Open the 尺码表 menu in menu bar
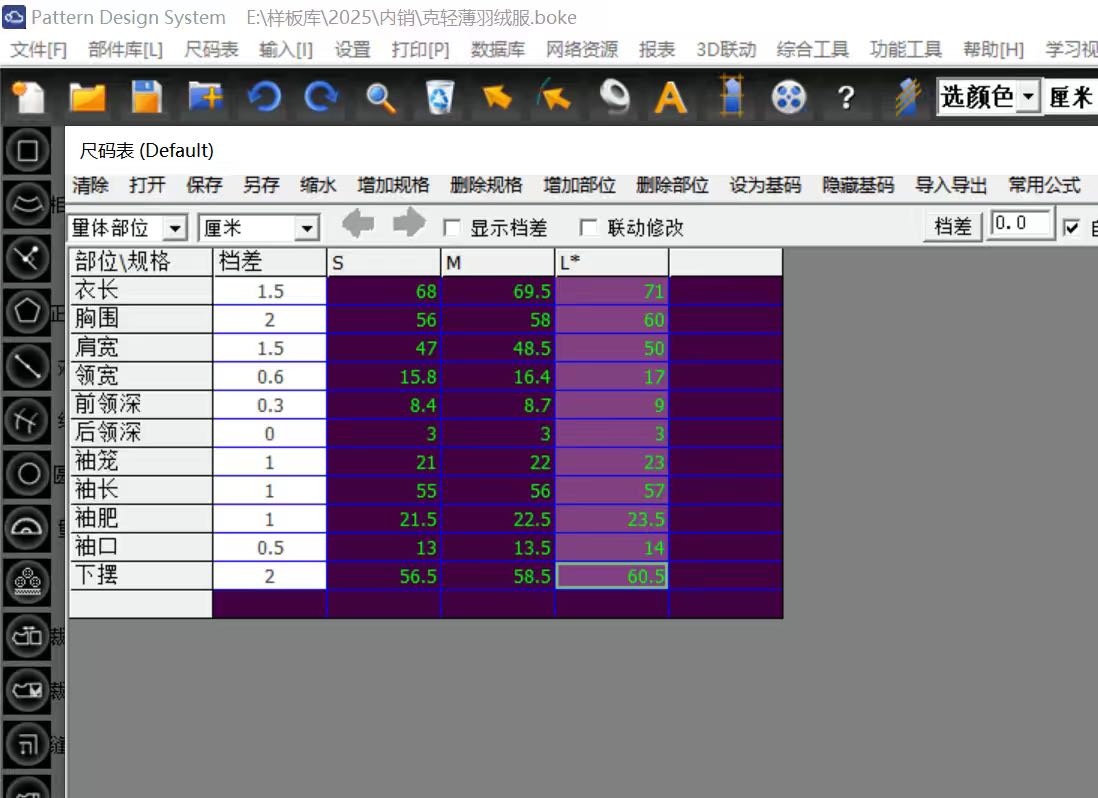This screenshot has height=798, width=1098. pyautogui.click(x=211, y=49)
